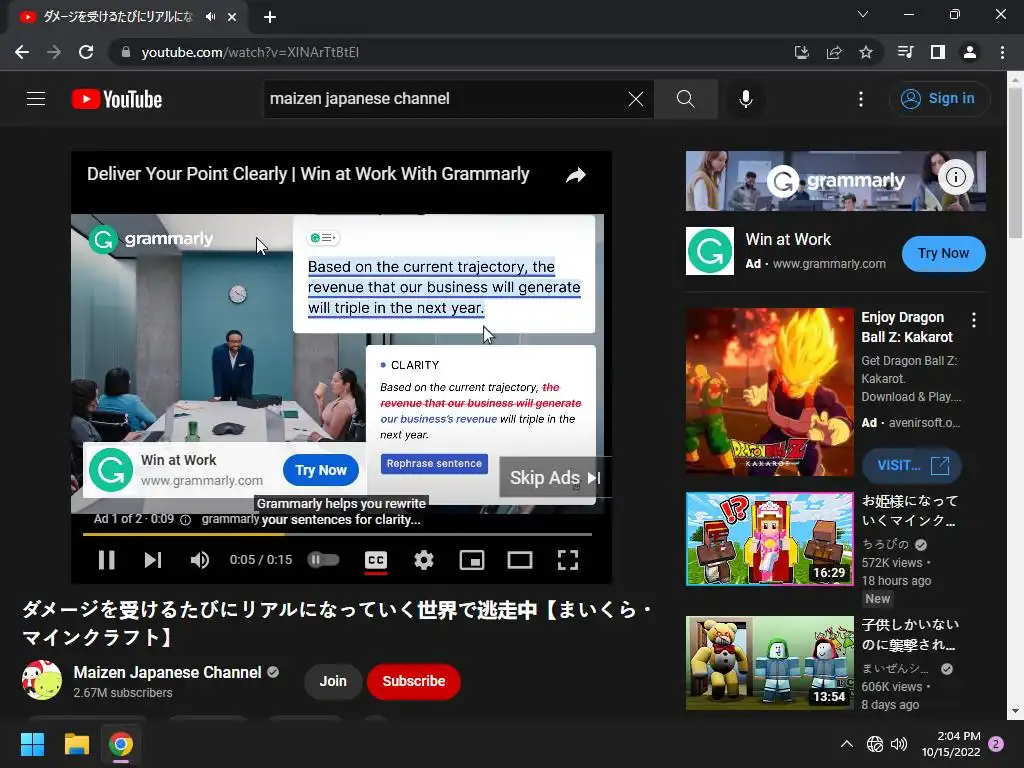This screenshot has height=768, width=1024.
Task: Click the Sign in button
Action: (x=938, y=99)
